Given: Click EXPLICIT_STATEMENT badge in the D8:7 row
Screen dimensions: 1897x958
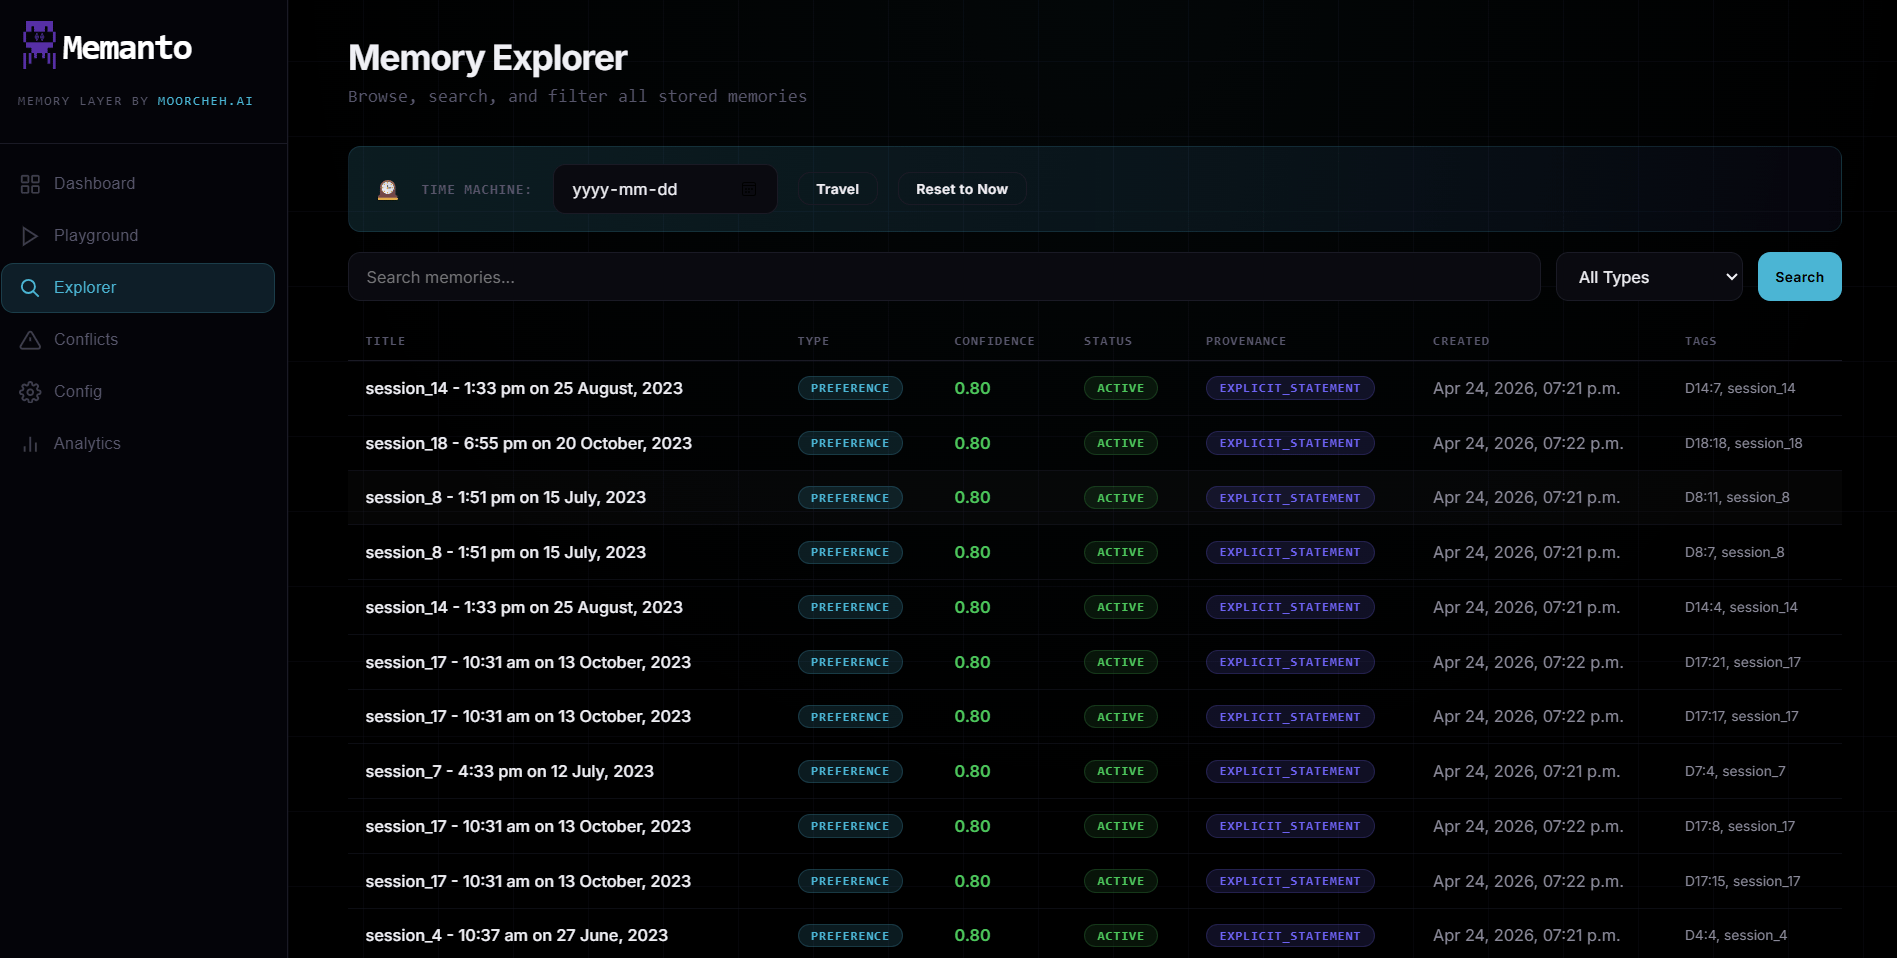Looking at the screenshot, I should pyautogui.click(x=1290, y=552).
